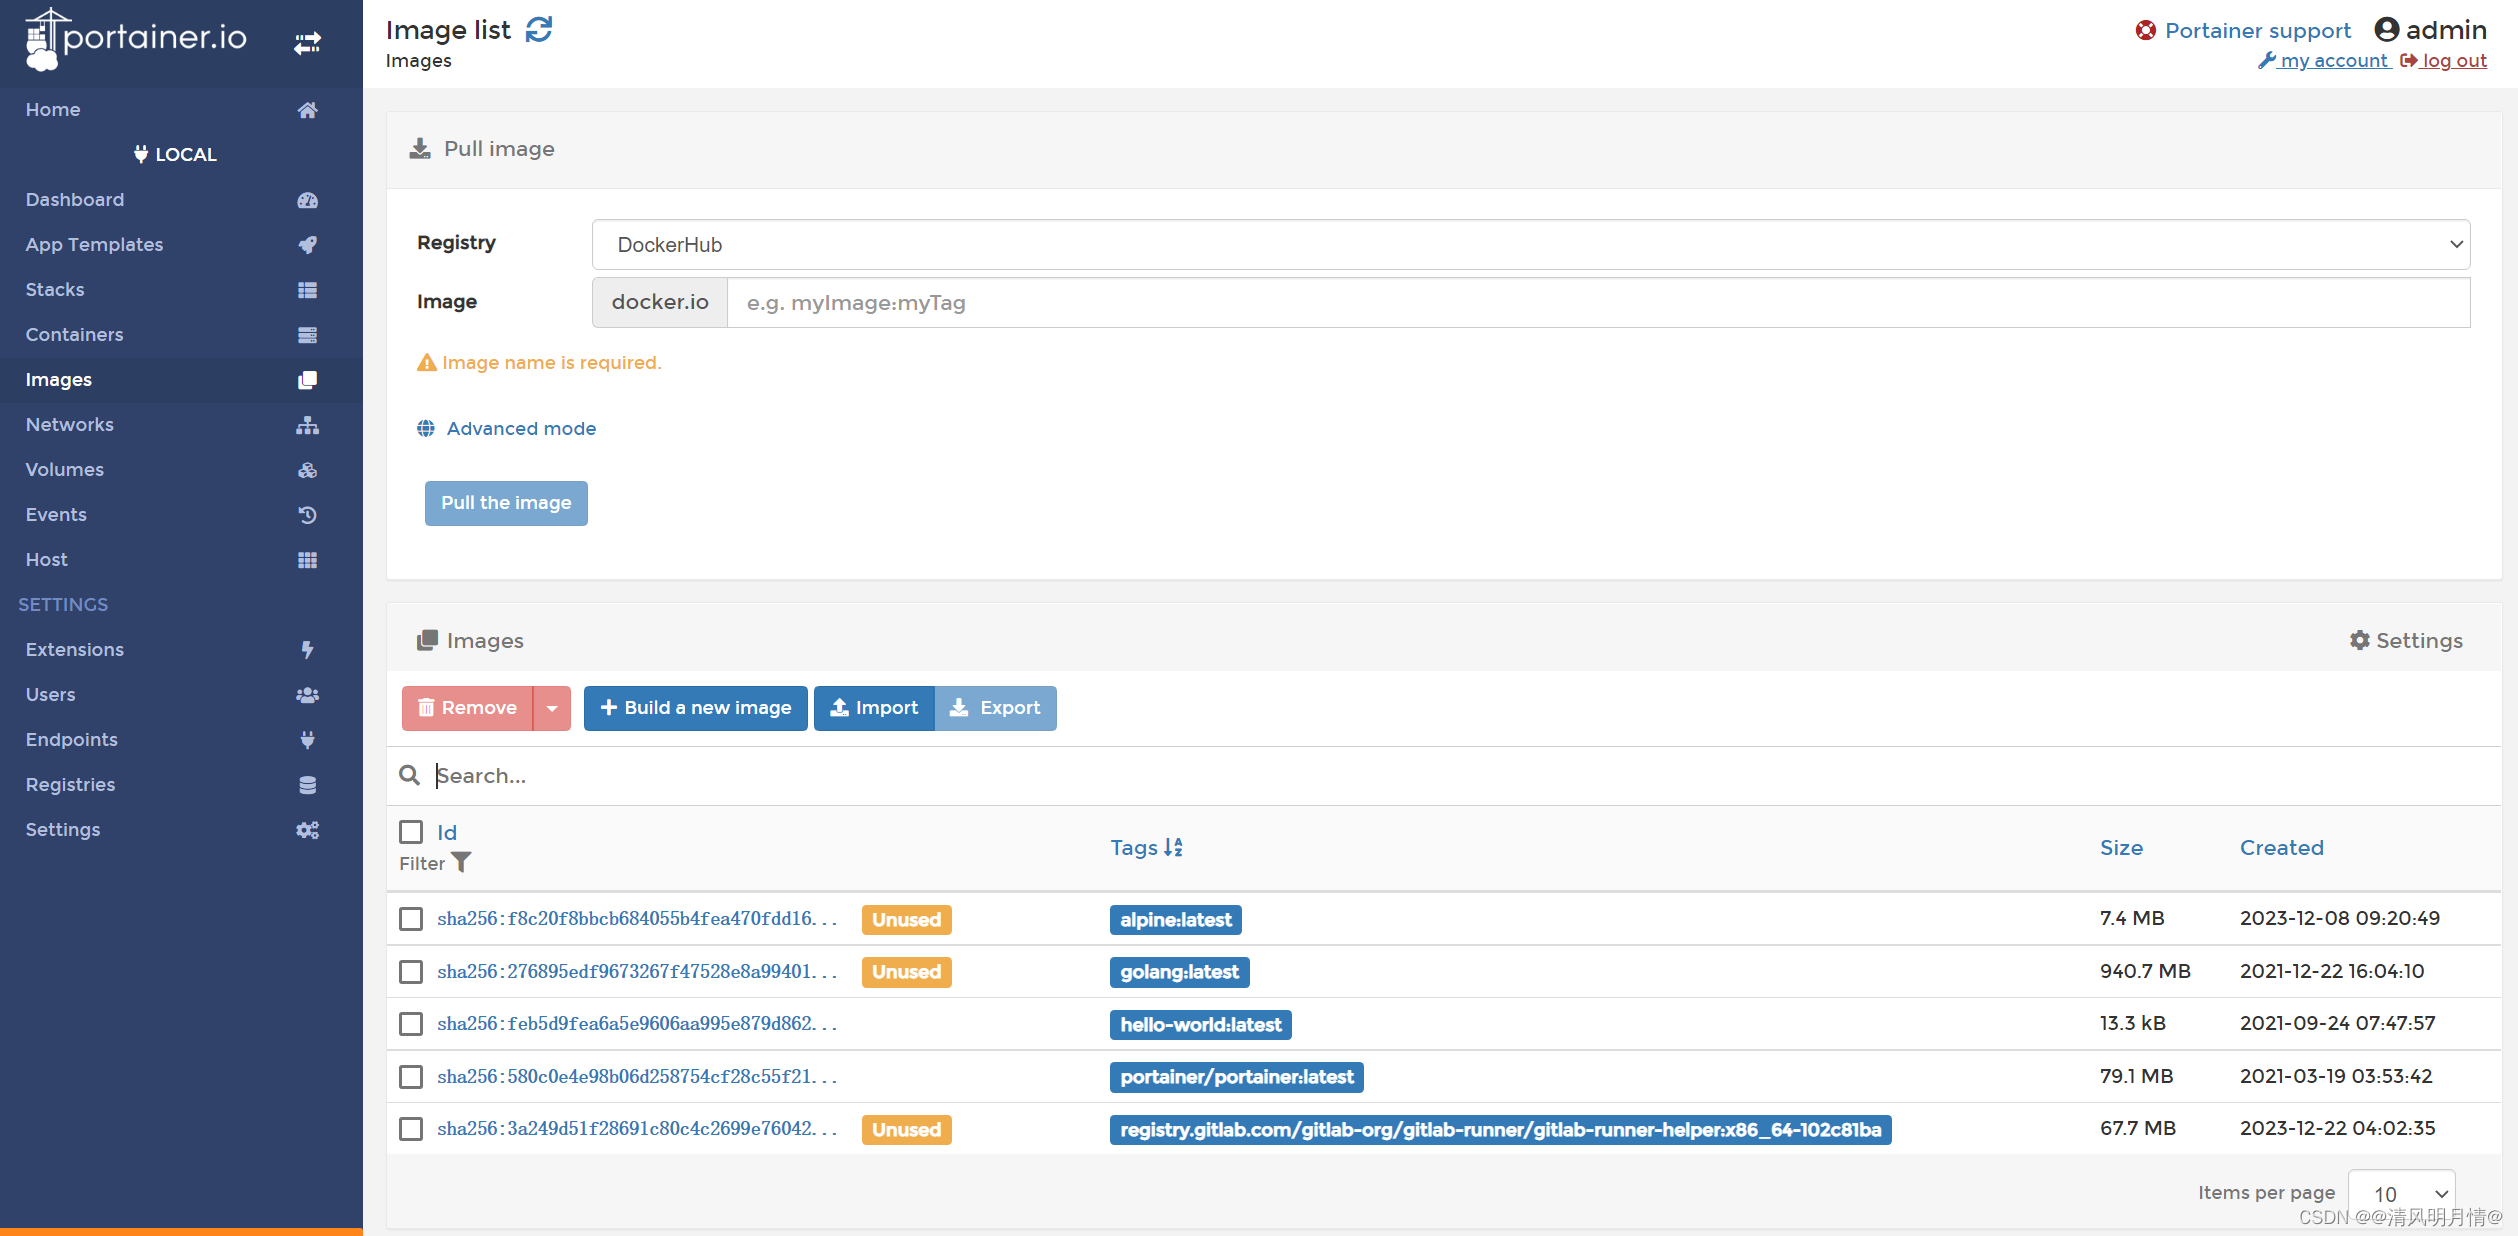Check the portainer/portainer:latest row checkbox
The height and width of the screenshot is (1236, 2518).
(411, 1077)
